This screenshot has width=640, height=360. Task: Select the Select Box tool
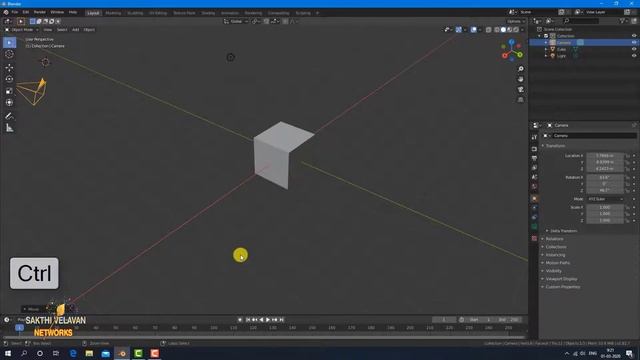pos(9,42)
